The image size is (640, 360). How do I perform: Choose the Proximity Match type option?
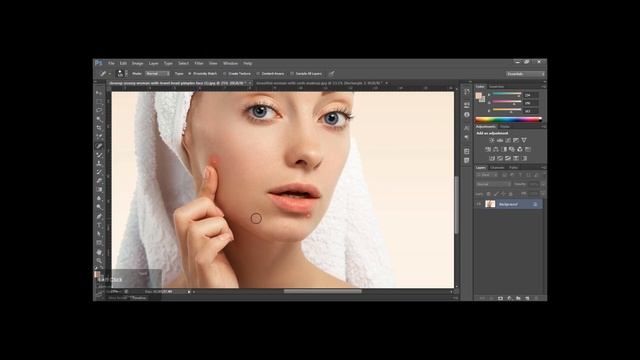203,74
